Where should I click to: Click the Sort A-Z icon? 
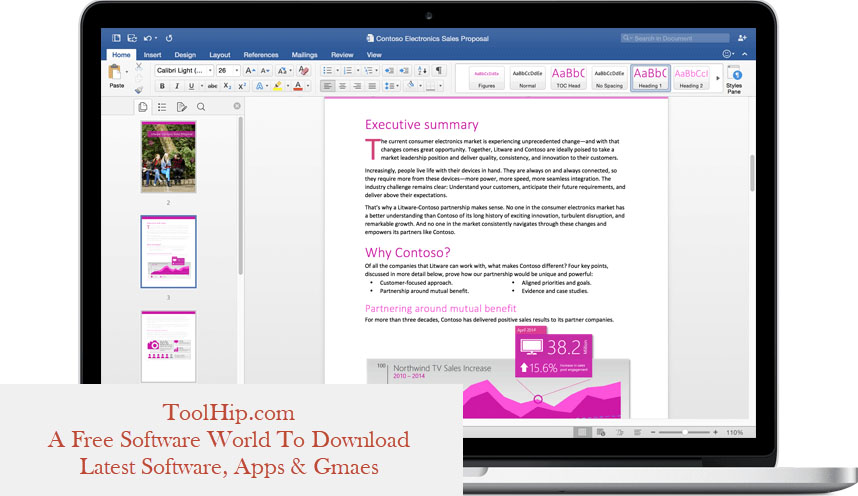point(422,71)
